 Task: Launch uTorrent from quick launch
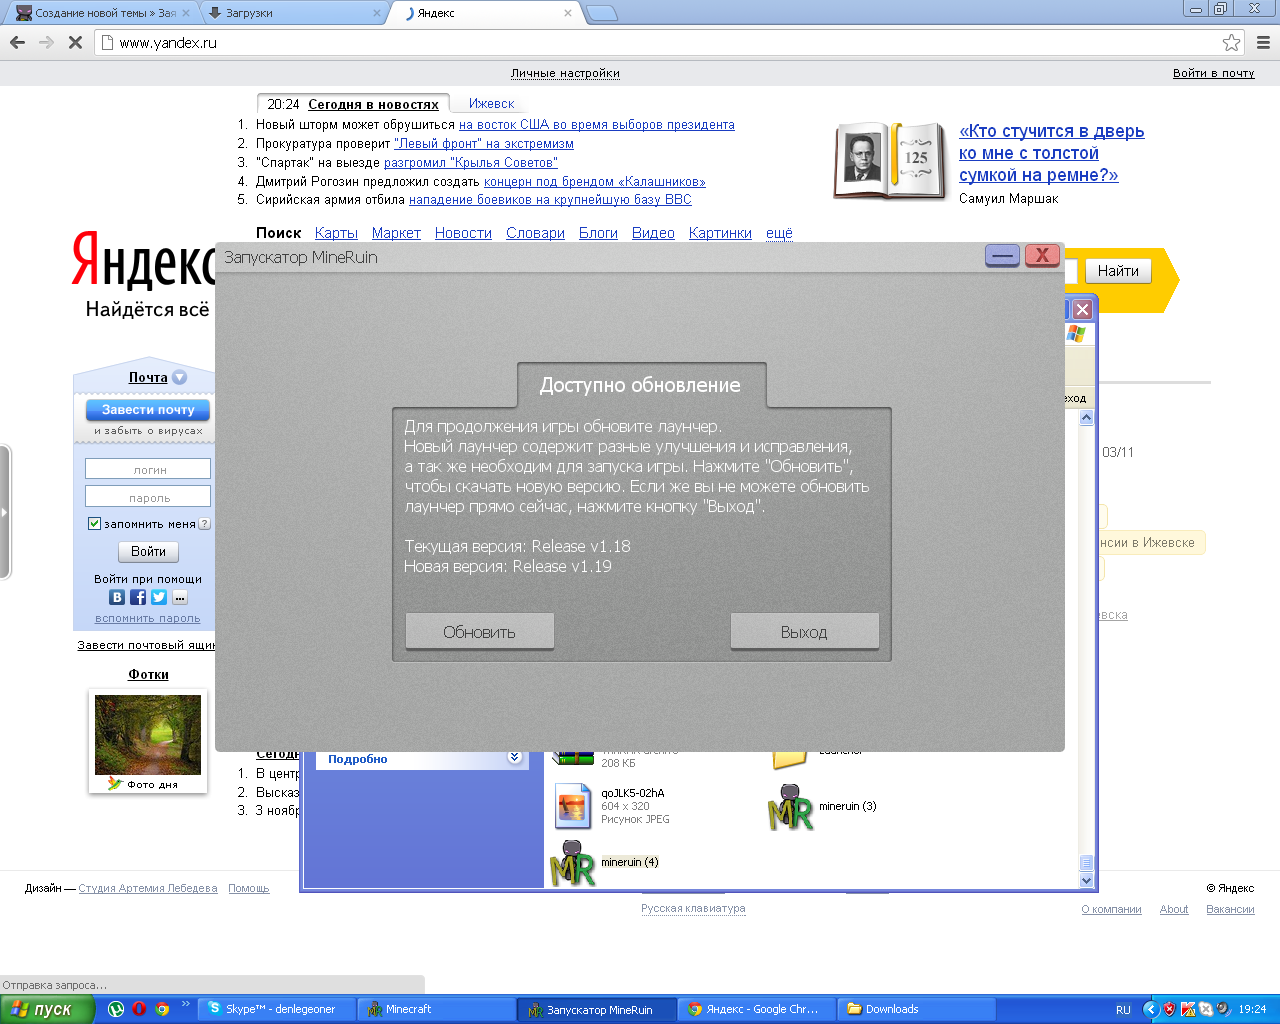click(116, 1009)
